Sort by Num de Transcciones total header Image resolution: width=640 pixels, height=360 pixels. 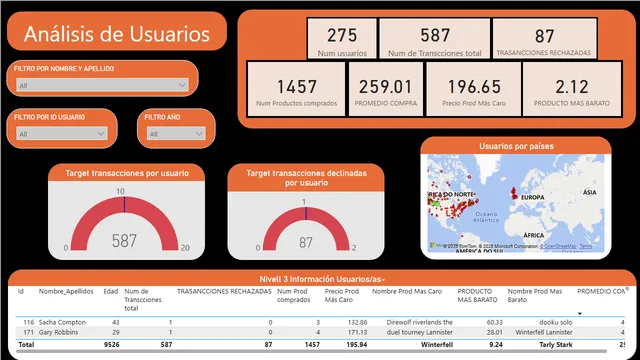coord(143,300)
